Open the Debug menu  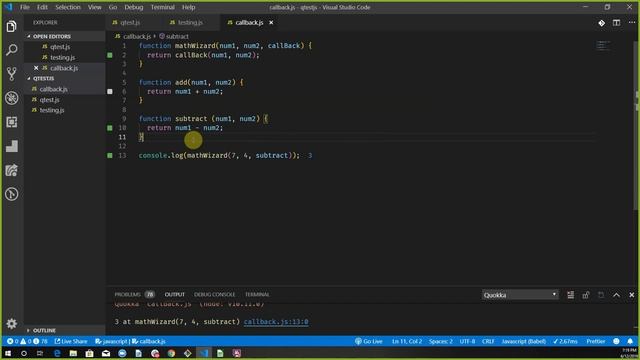133,7
